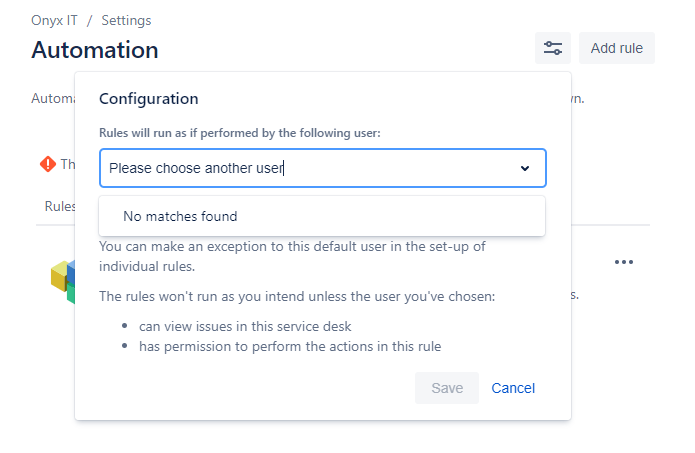The width and height of the screenshot is (695, 453).
Task: Cancel the Configuration dialog
Action: [x=513, y=388]
